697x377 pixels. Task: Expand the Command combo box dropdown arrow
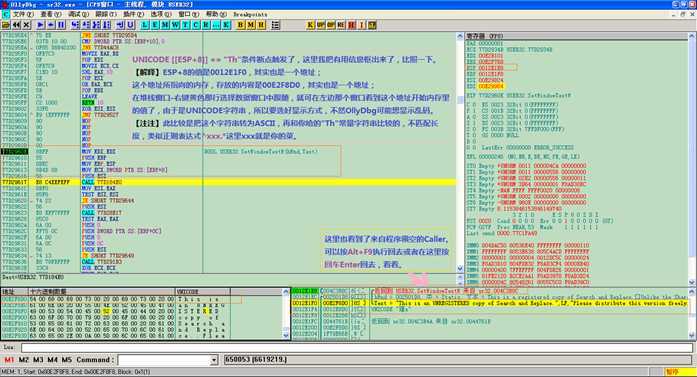[214, 360]
